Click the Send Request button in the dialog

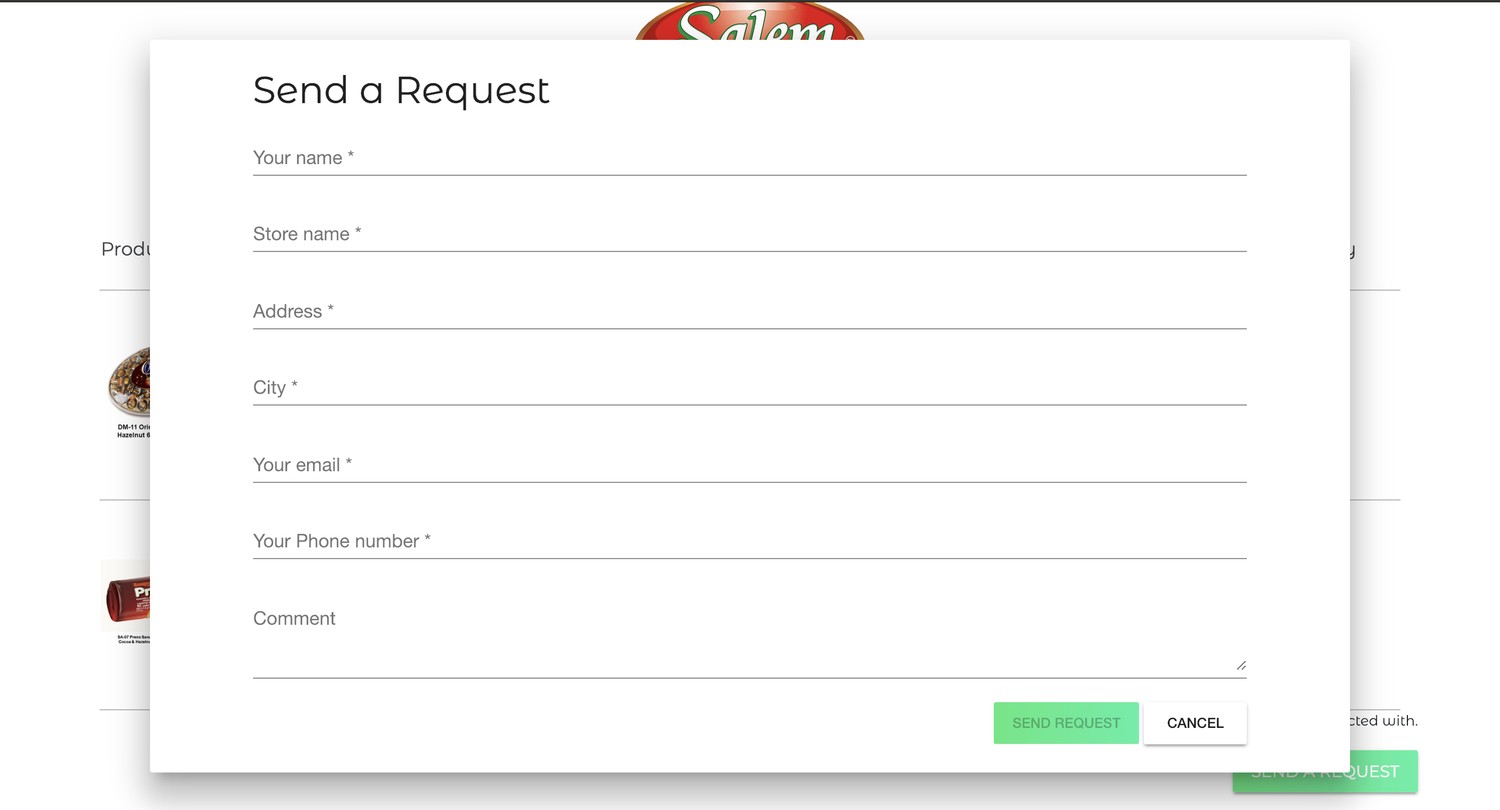point(1066,723)
